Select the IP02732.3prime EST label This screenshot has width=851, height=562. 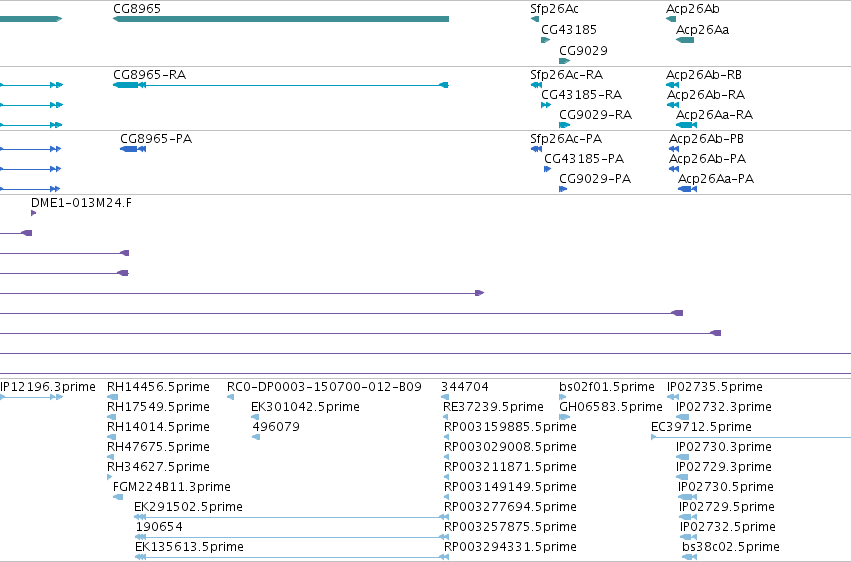(723, 407)
